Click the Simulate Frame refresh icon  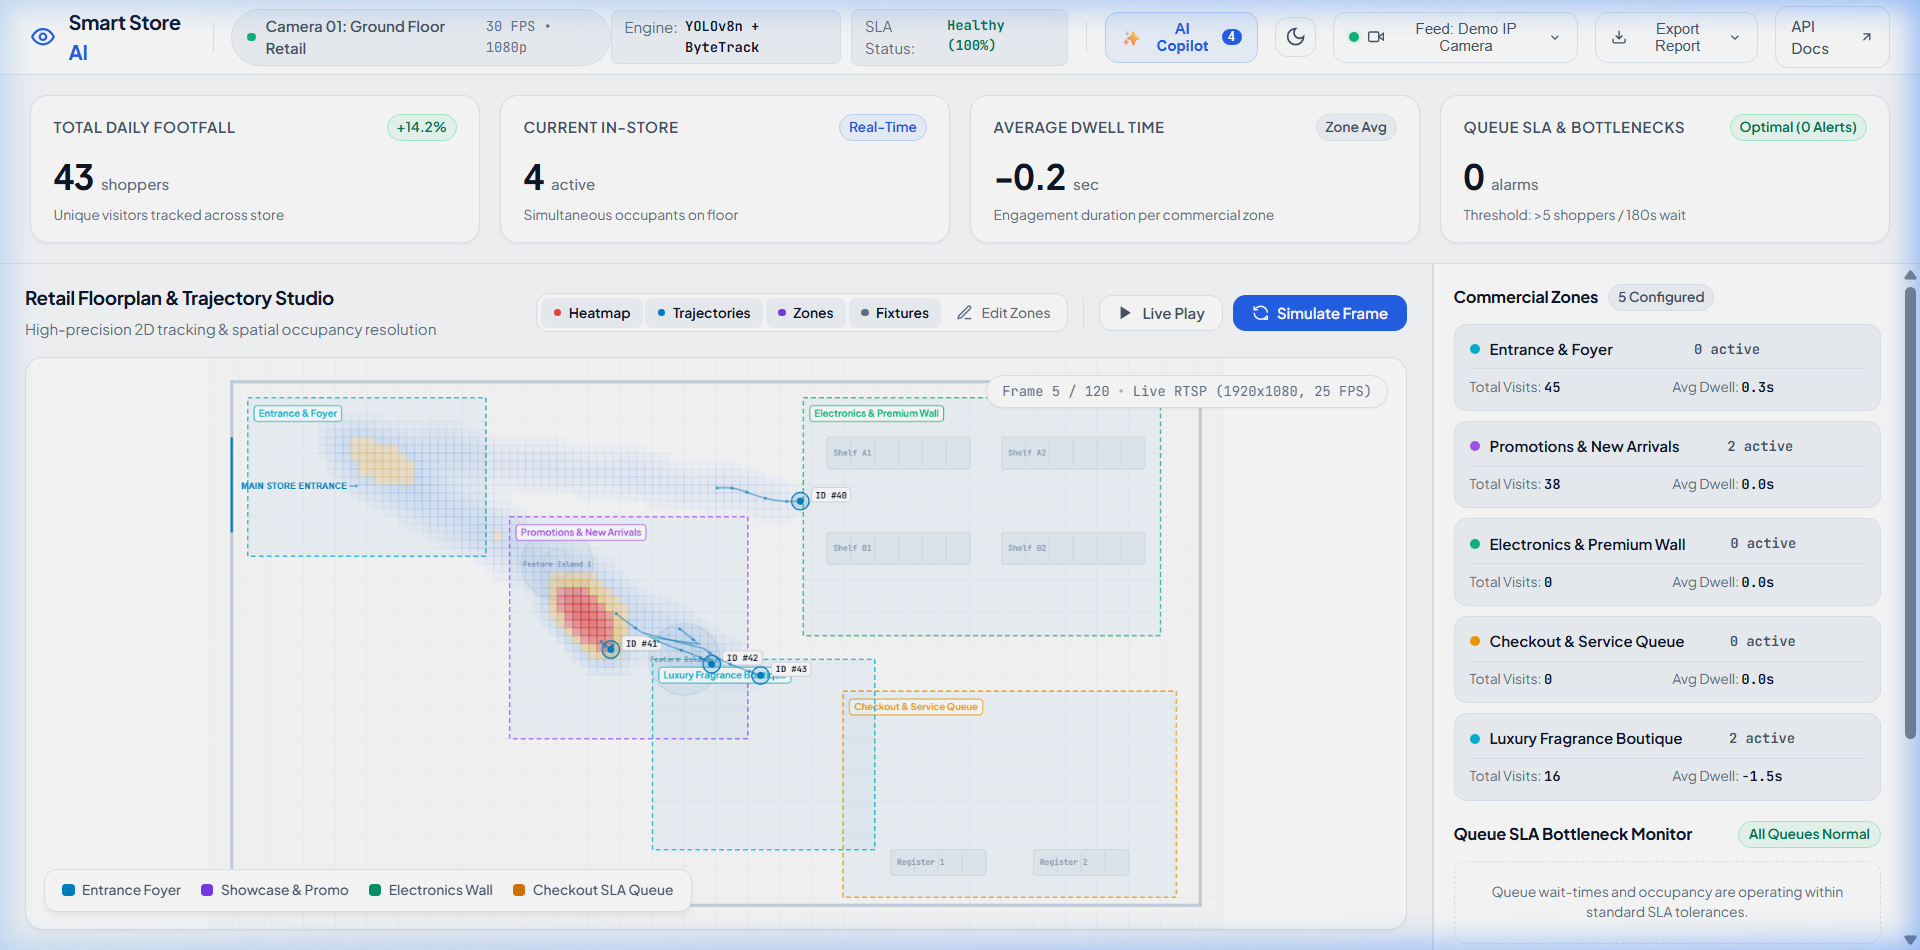pyautogui.click(x=1260, y=313)
